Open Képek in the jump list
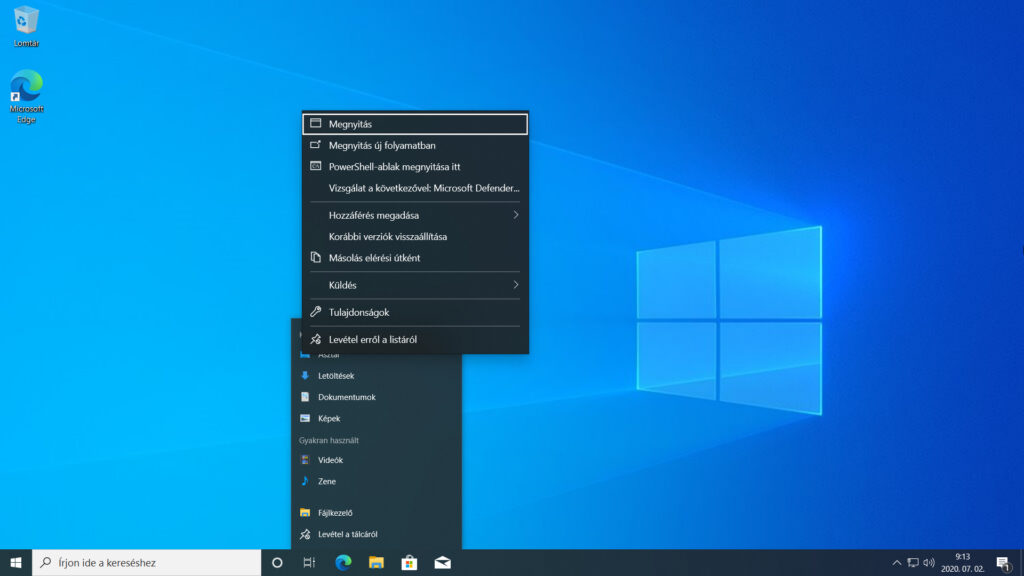 [376, 419]
